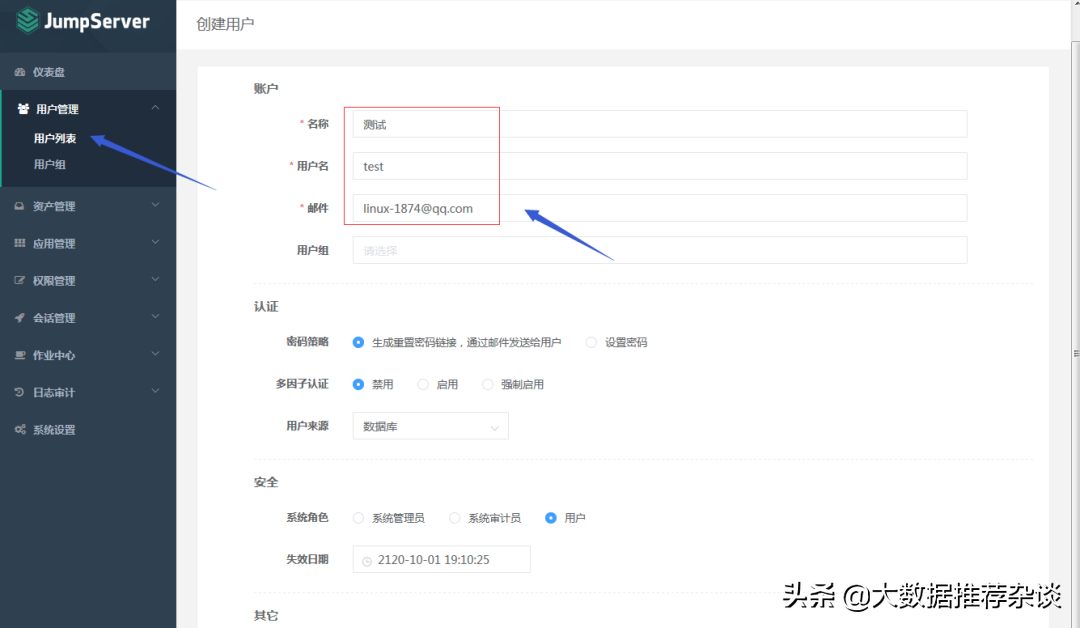Choose 系统管理员 as system role
Image resolution: width=1080 pixels, height=628 pixels.
(x=358, y=518)
